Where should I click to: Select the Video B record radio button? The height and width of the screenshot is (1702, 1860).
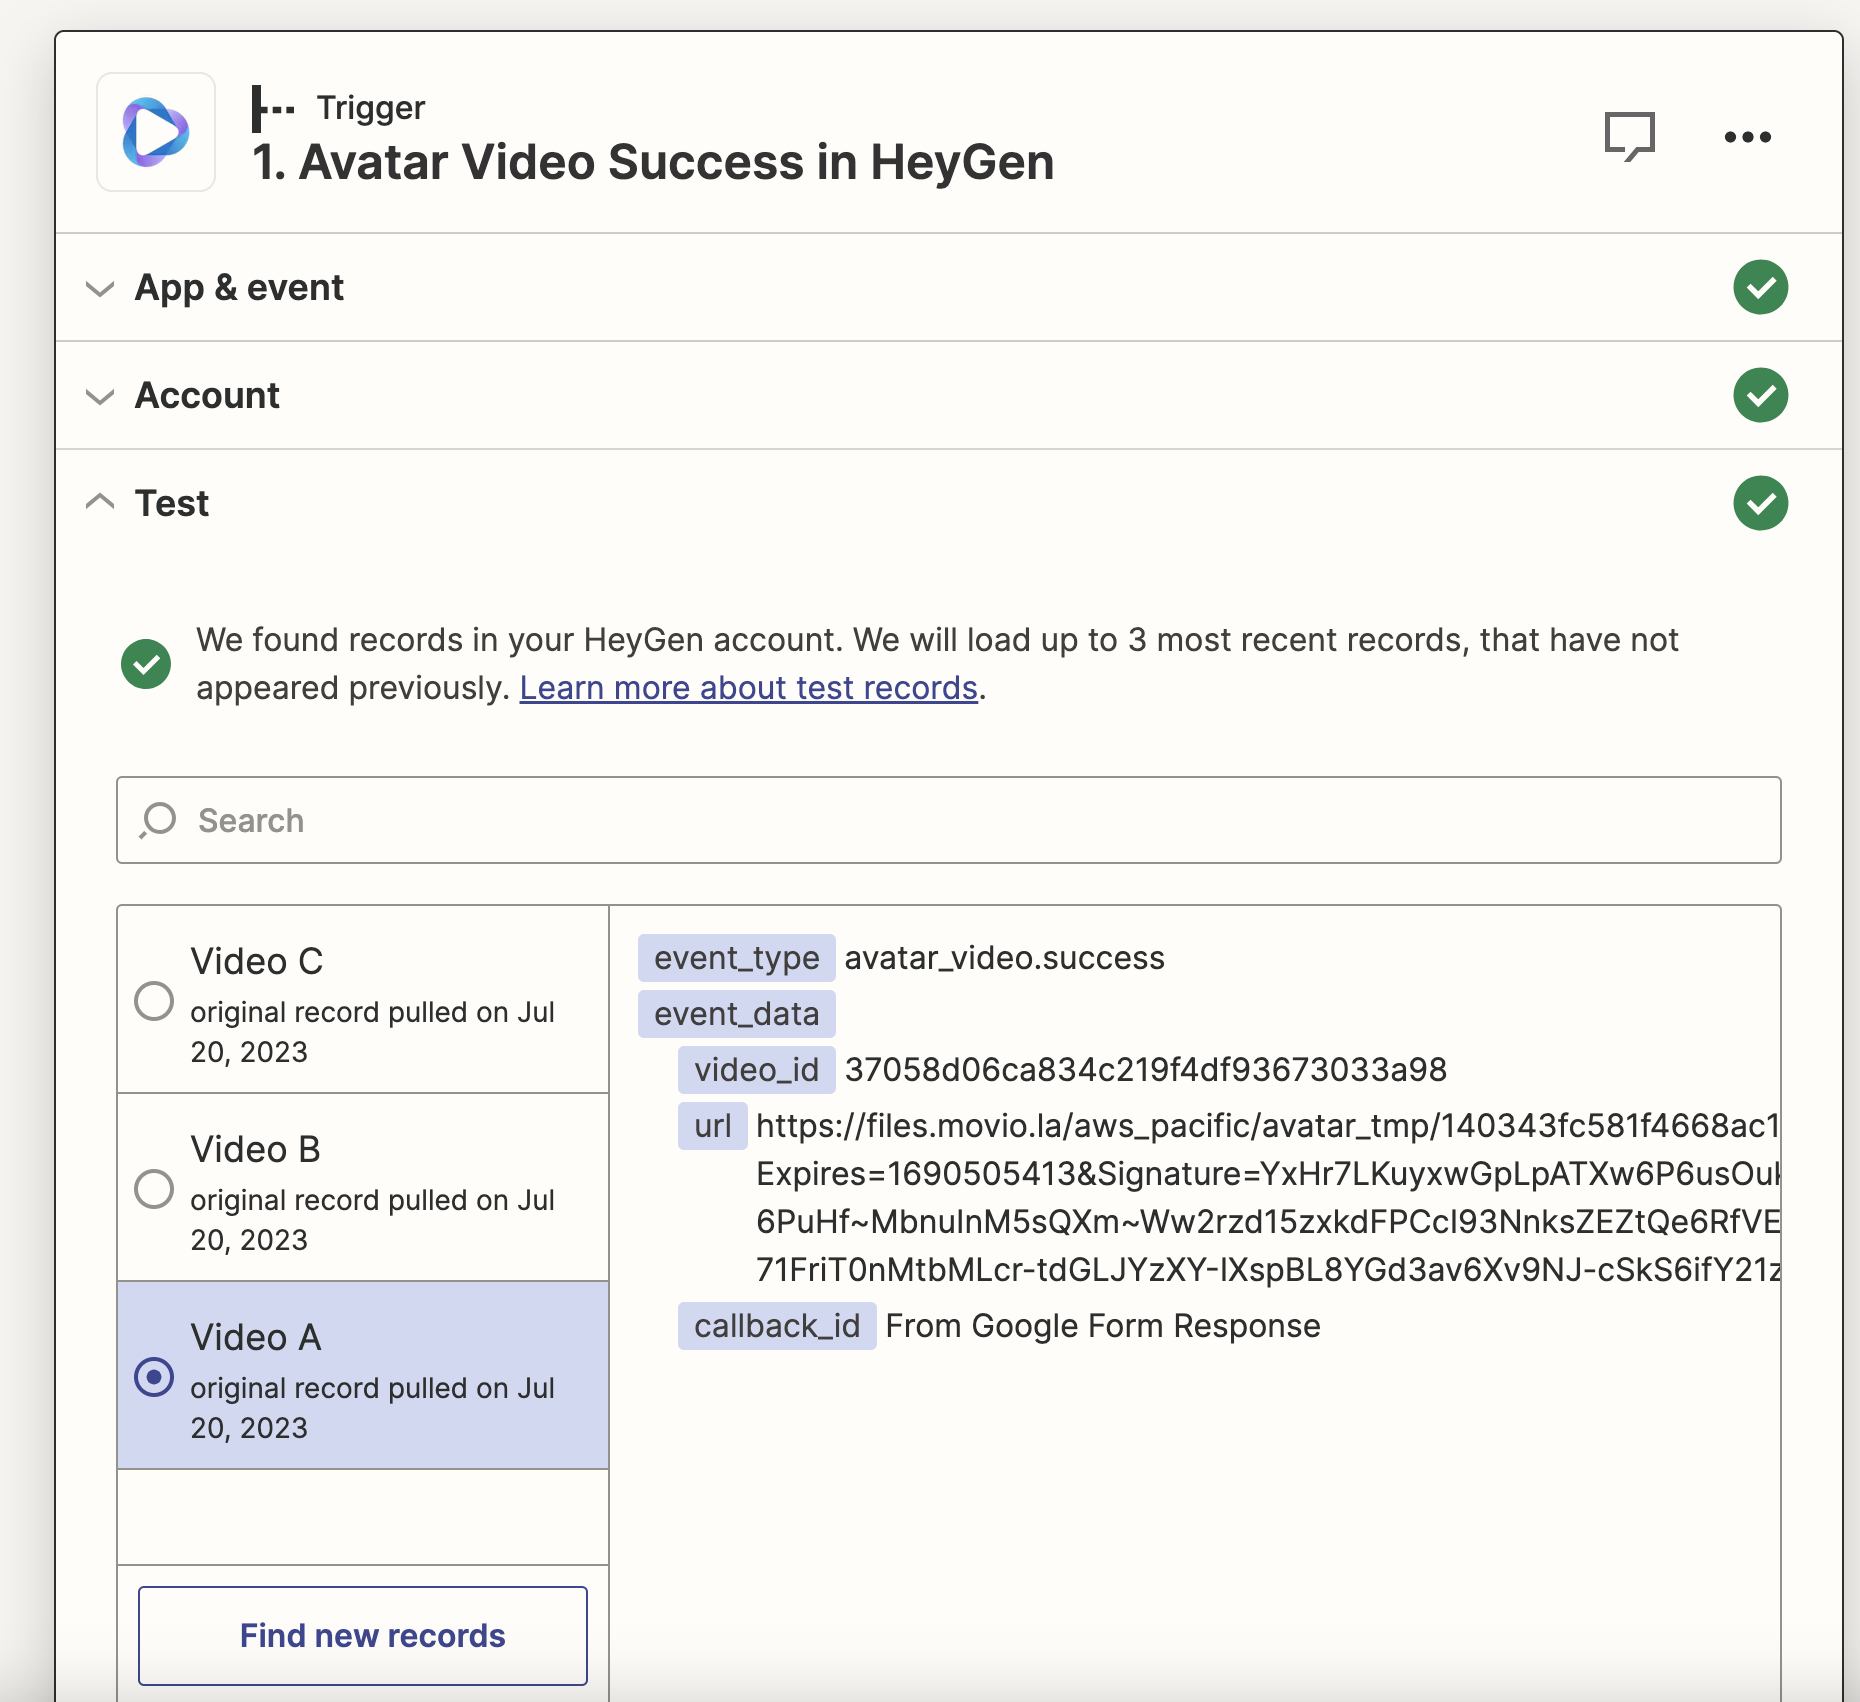coord(154,1189)
